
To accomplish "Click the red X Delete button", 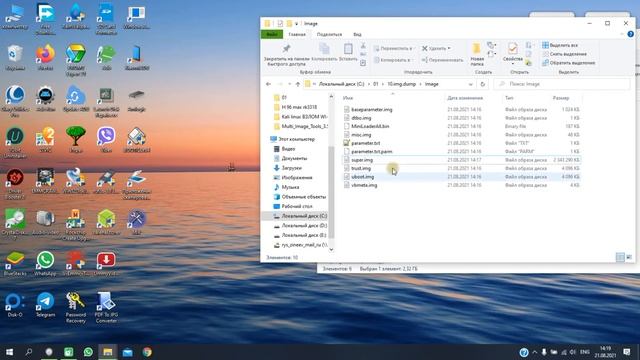I will pyautogui.click(x=436, y=48).
